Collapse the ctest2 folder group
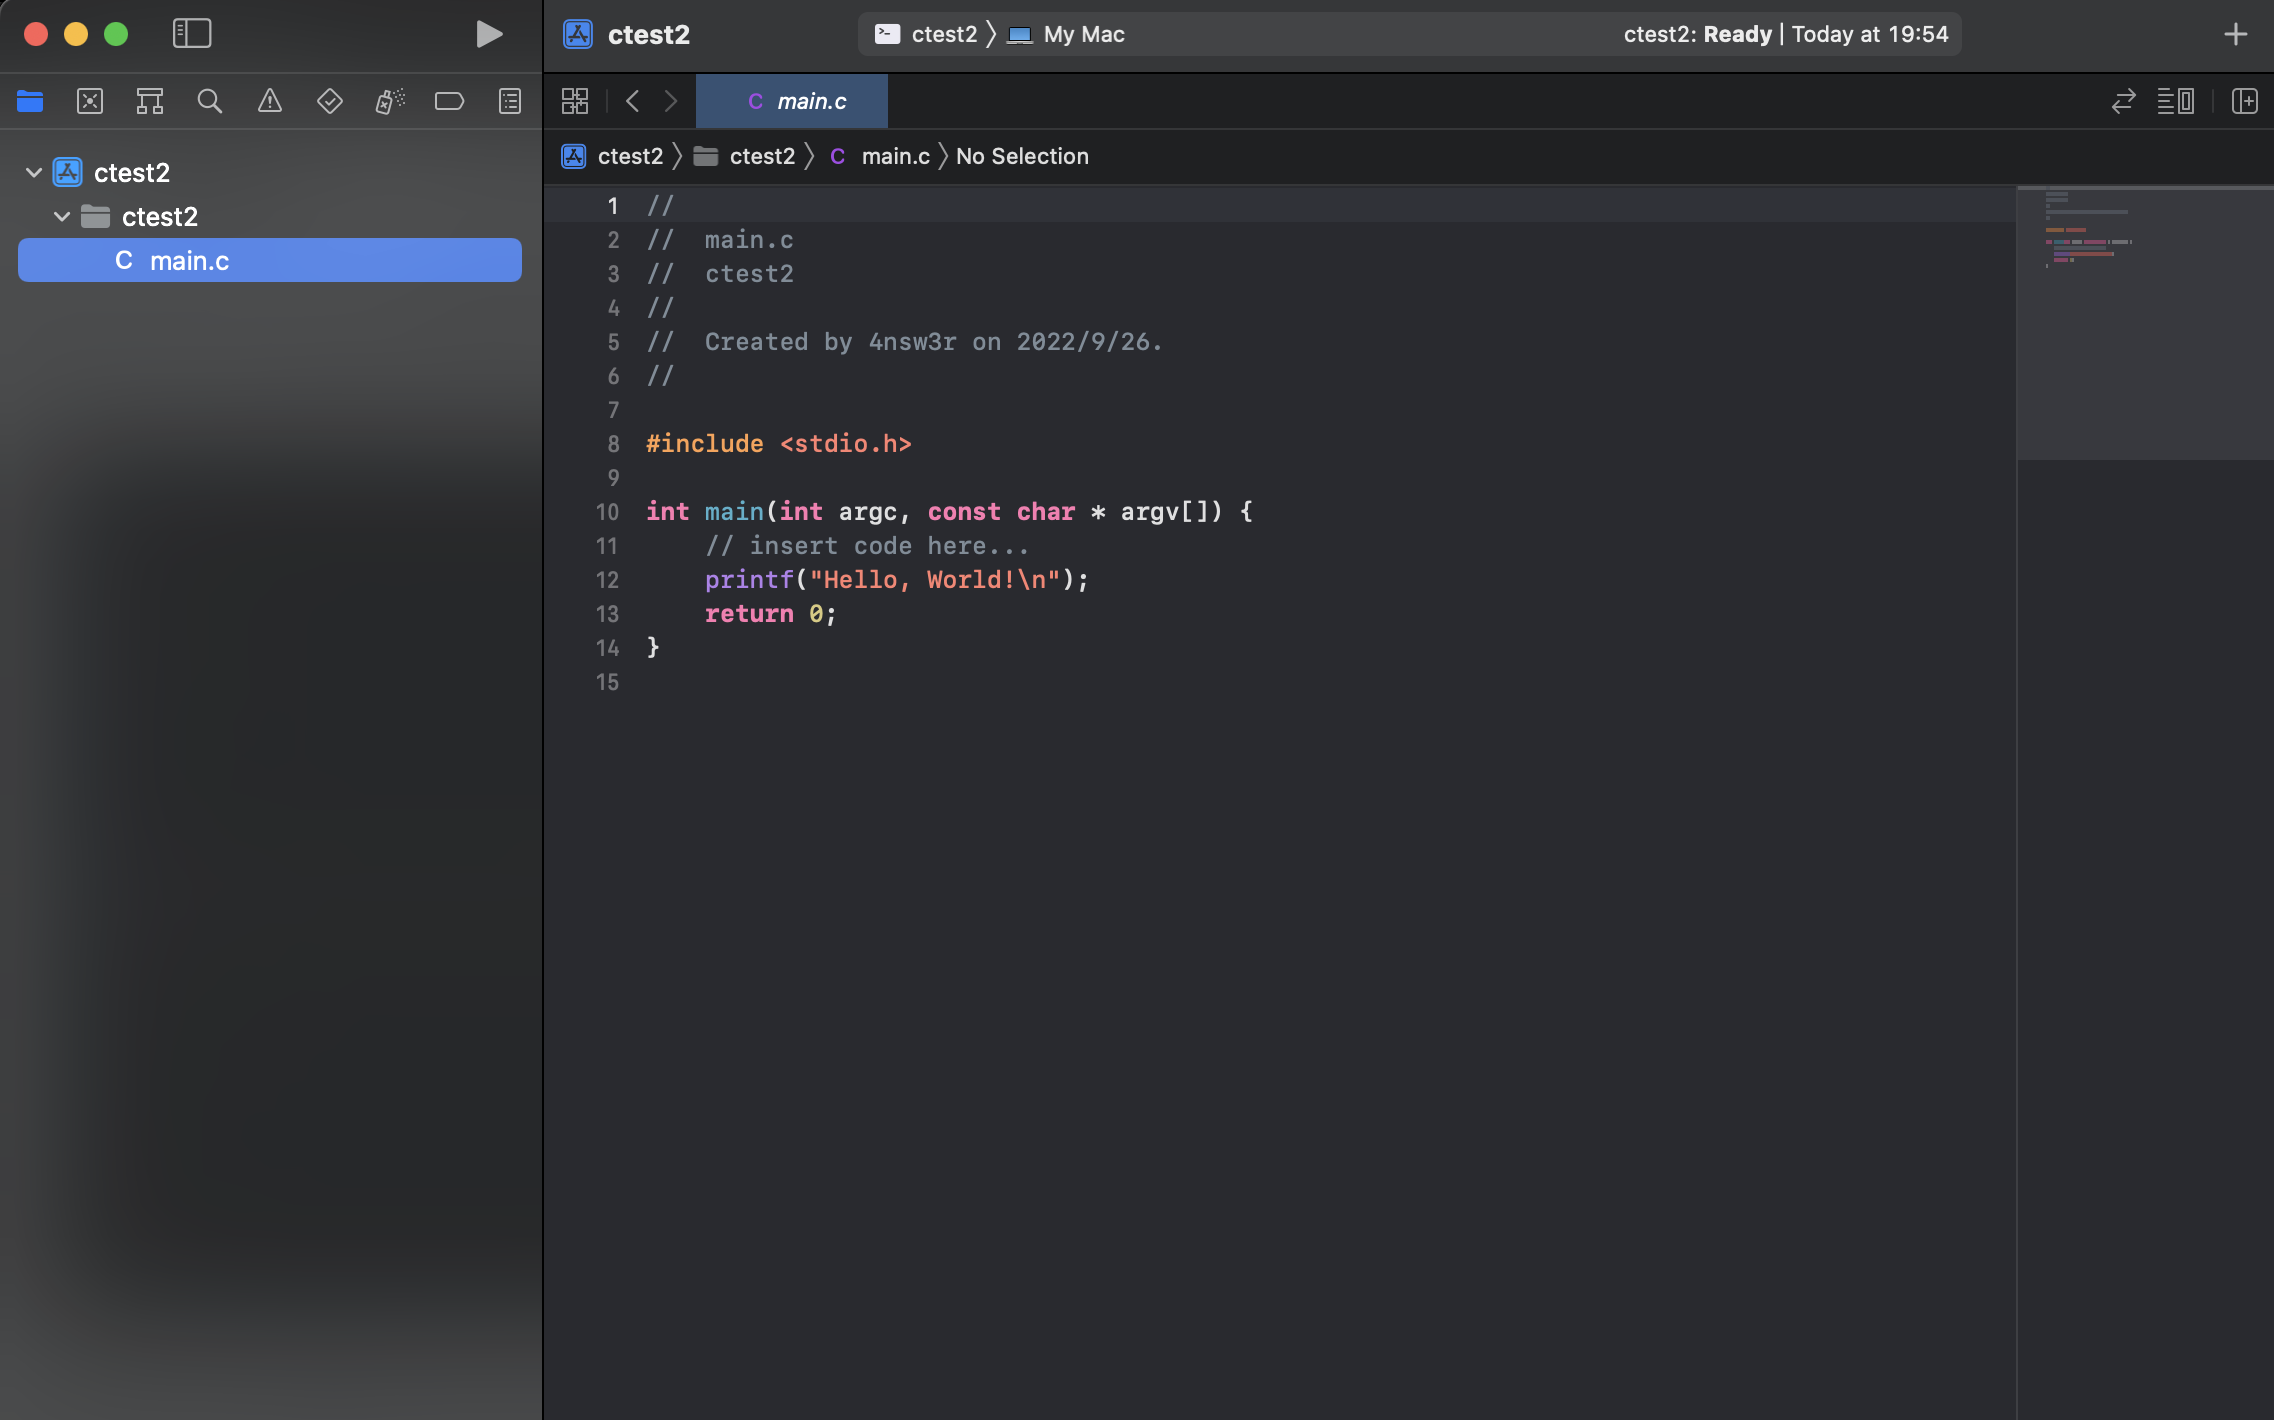Screen dimensions: 2274x1420 pyautogui.click(x=62, y=217)
